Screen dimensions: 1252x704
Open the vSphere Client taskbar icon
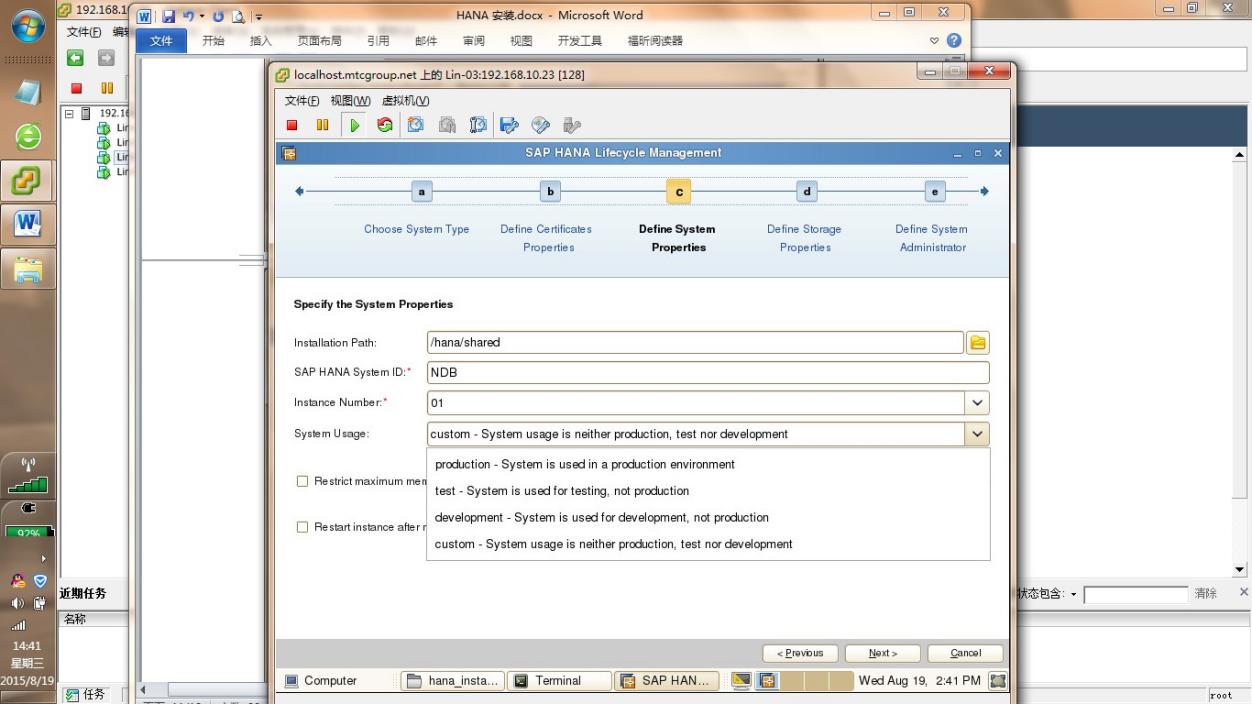(x=27, y=182)
